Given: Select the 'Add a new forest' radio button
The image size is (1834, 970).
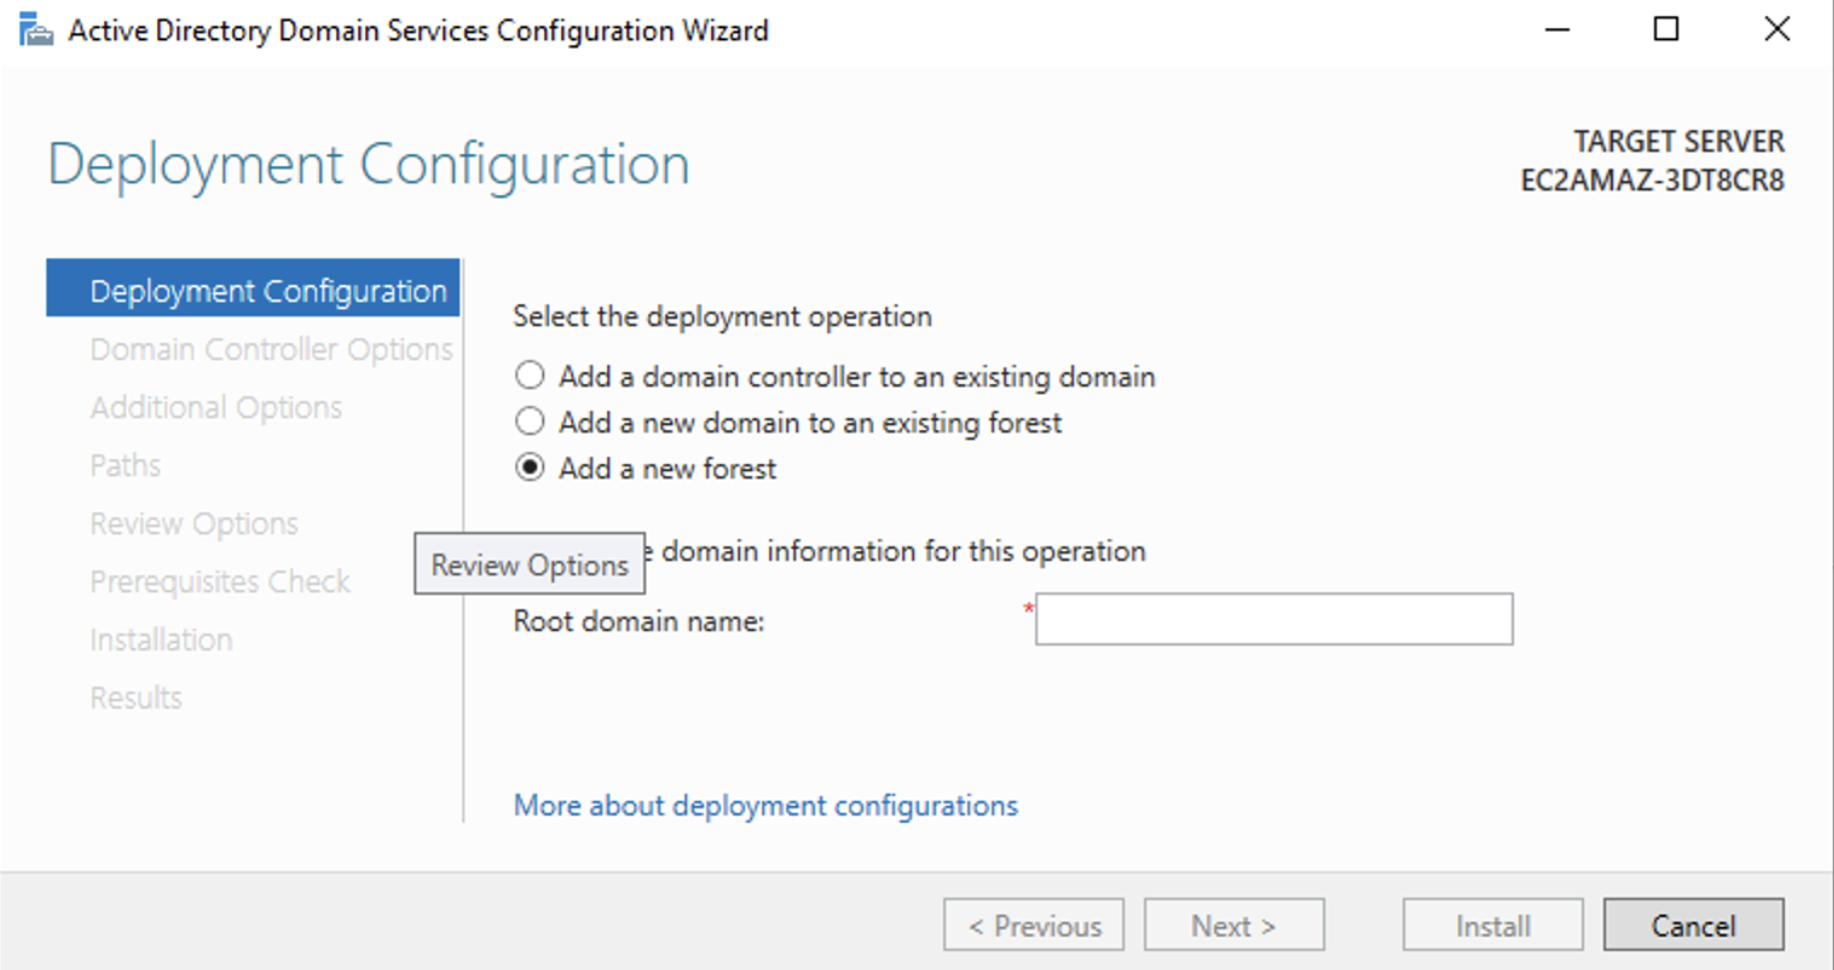Looking at the screenshot, I should (x=530, y=468).
